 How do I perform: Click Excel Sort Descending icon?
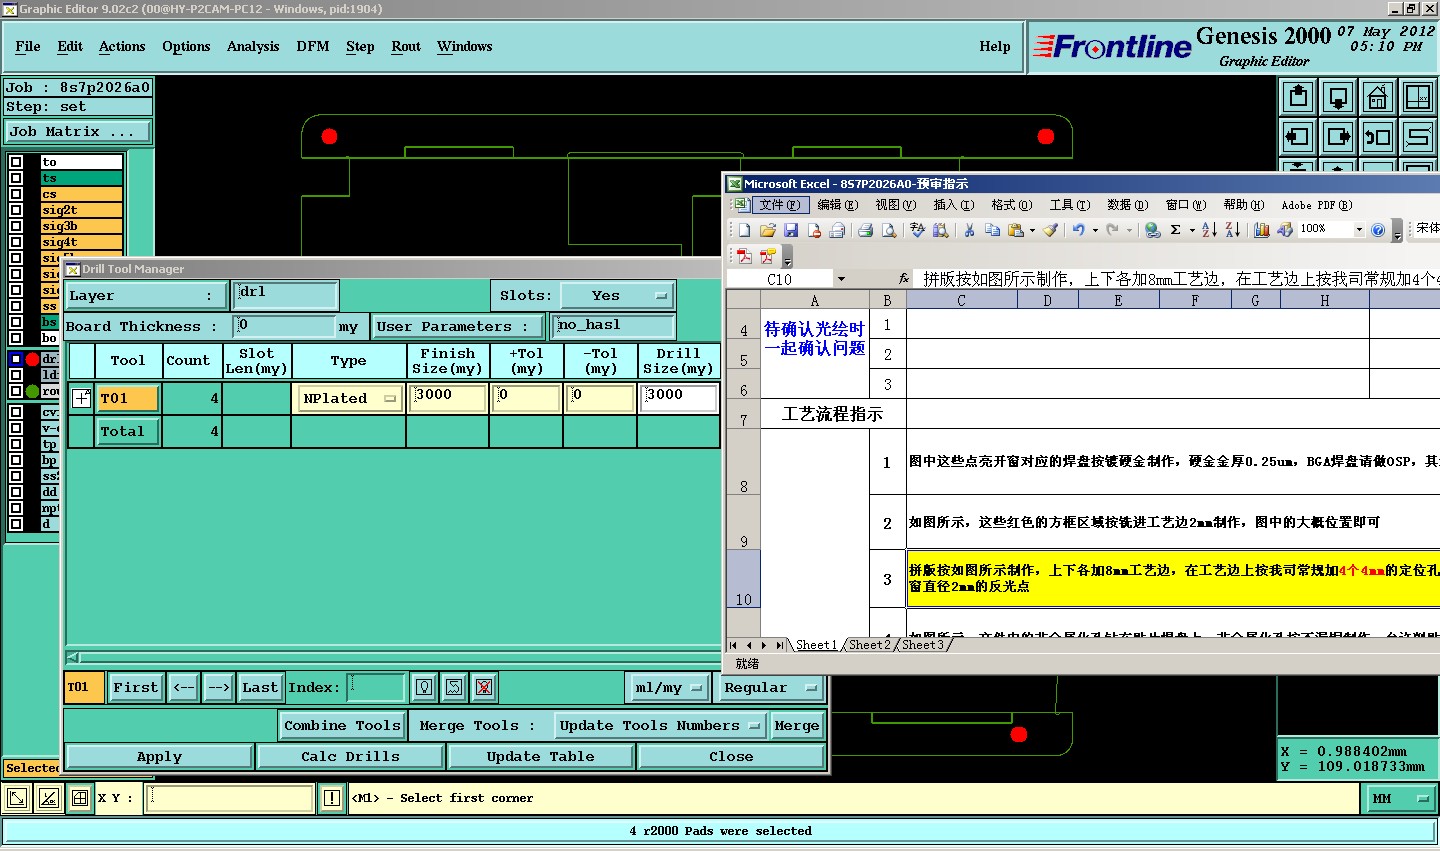(x=1233, y=230)
